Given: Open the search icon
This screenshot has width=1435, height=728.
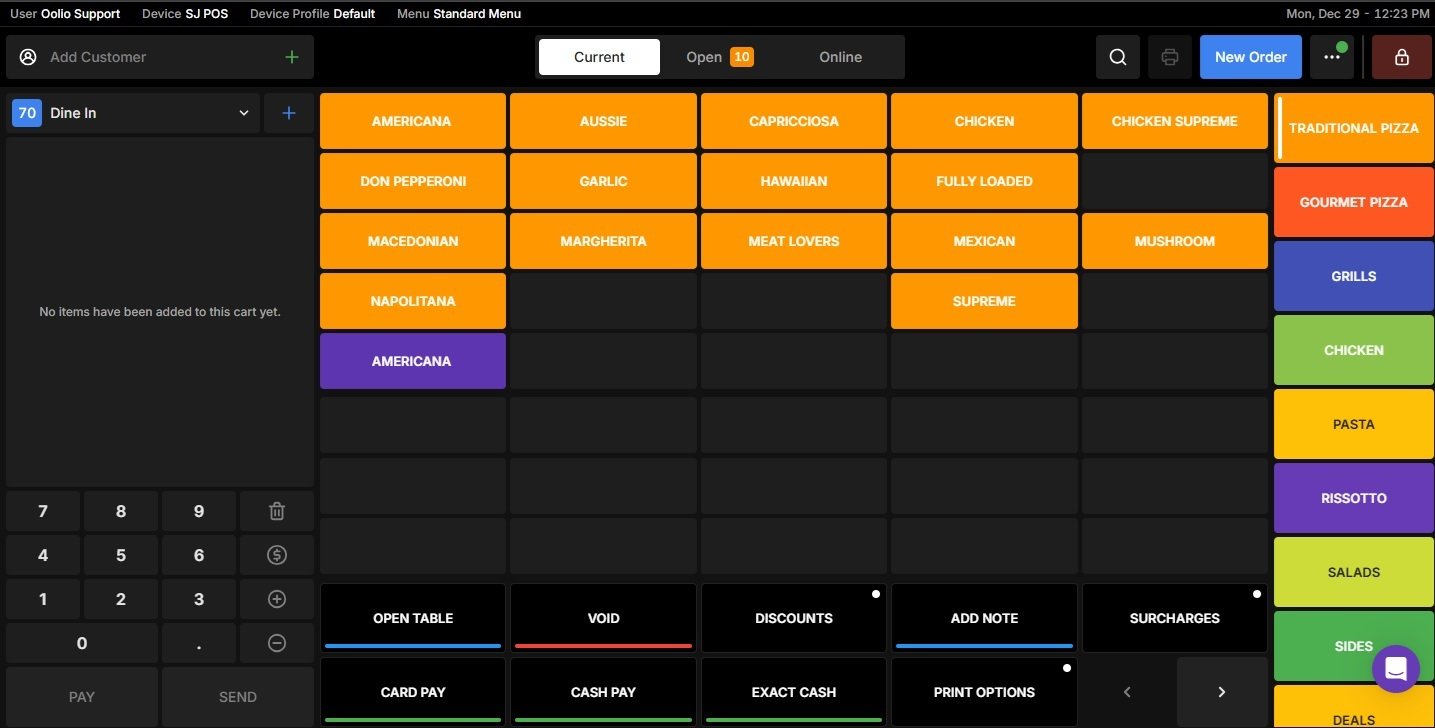Looking at the screenshot, I should [1117, 57].
